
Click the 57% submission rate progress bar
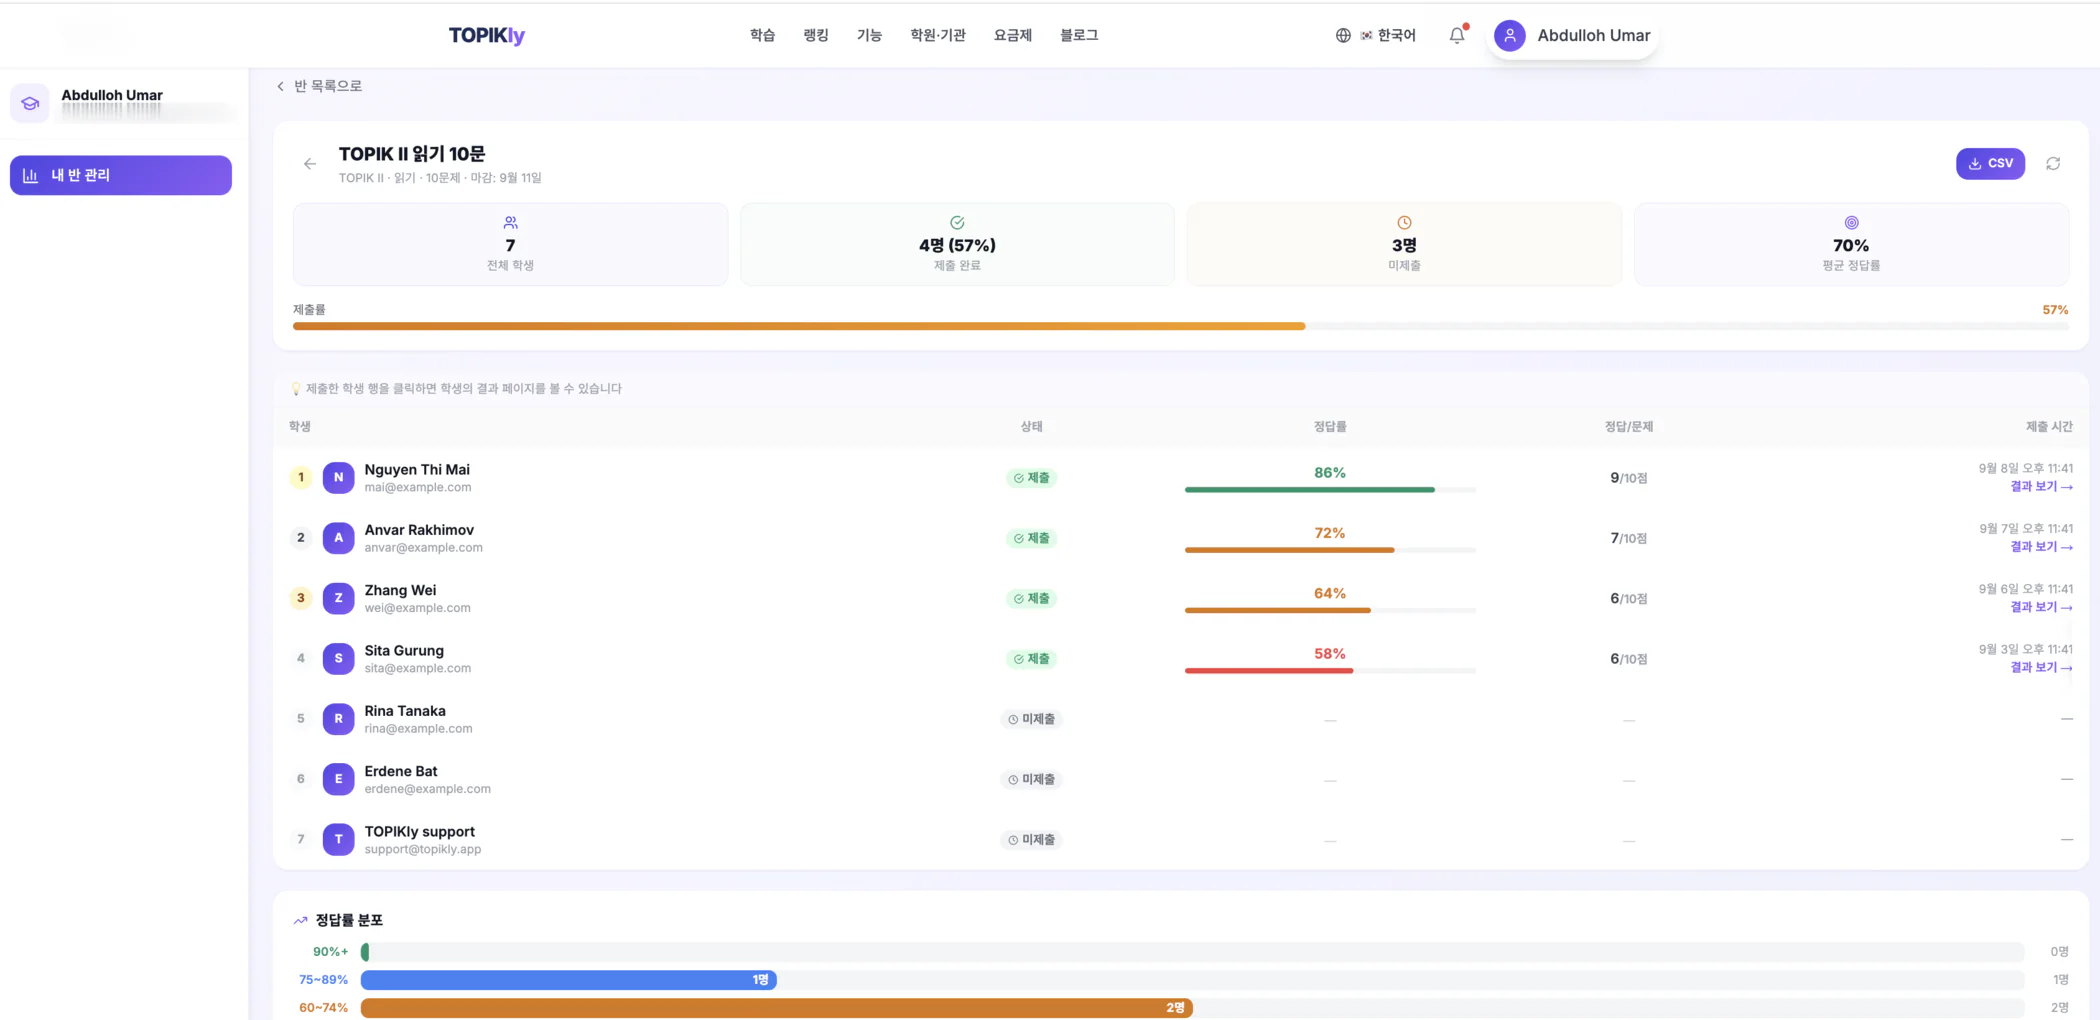coord(1180,326)
